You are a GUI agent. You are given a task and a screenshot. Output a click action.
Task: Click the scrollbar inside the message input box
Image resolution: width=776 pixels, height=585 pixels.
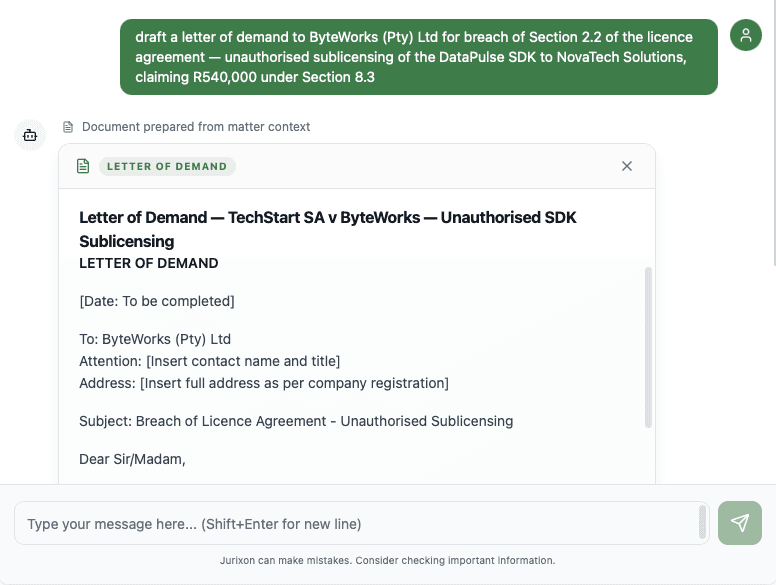click(x=703, y=522)
